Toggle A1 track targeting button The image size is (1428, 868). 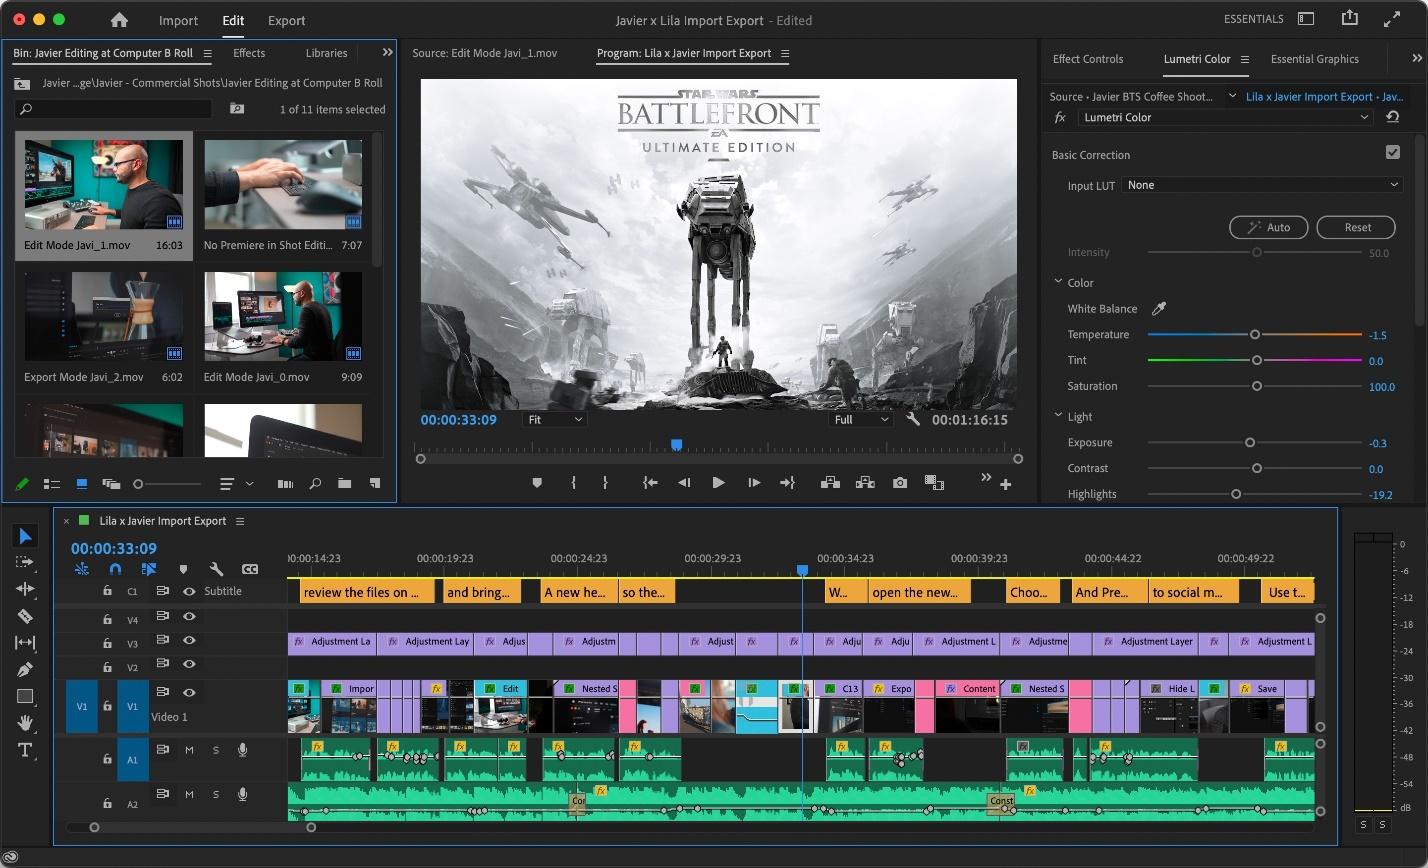pos(132,759)
